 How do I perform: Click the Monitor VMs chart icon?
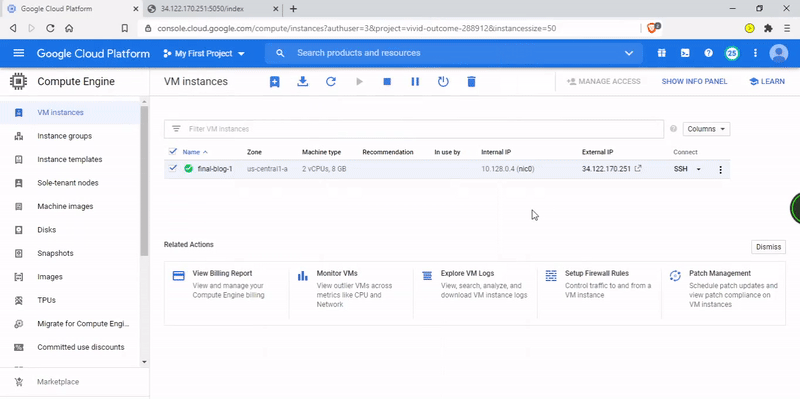pyautogui.click(x=303, y=276)
